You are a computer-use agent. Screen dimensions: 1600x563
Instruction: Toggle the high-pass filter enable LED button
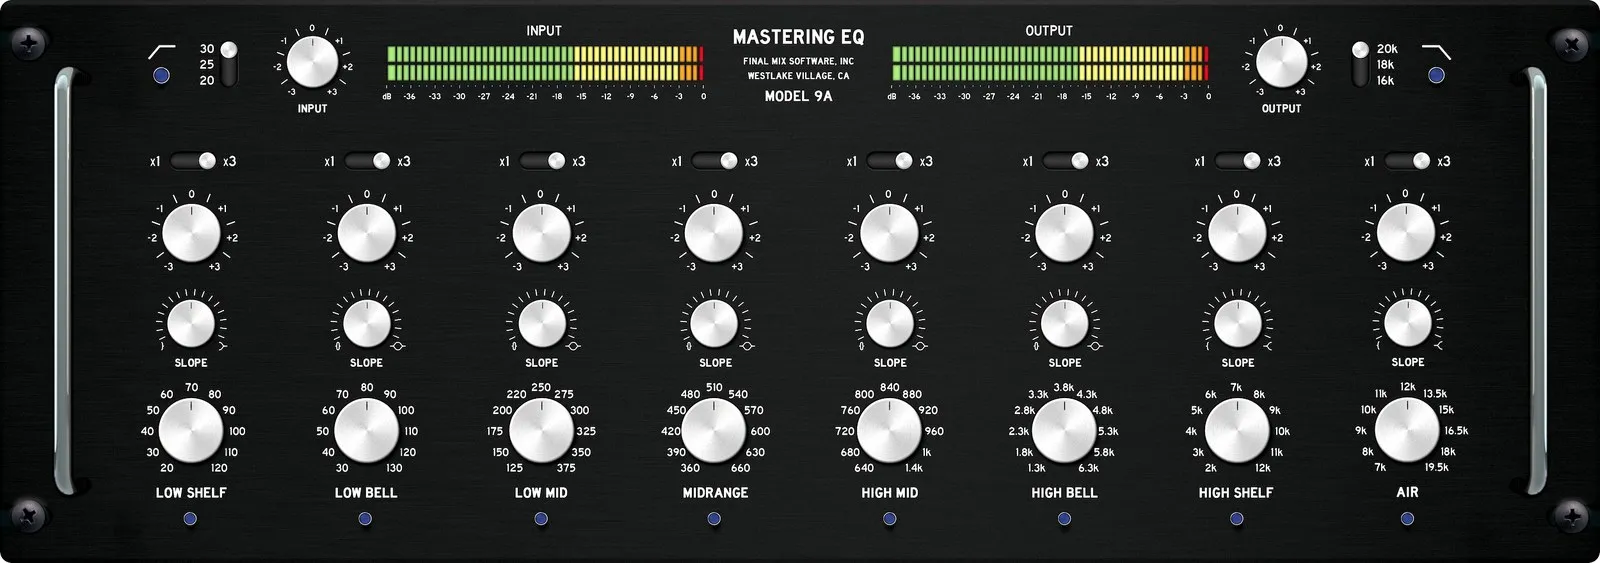pyautogui.click(x=161, y=76)
